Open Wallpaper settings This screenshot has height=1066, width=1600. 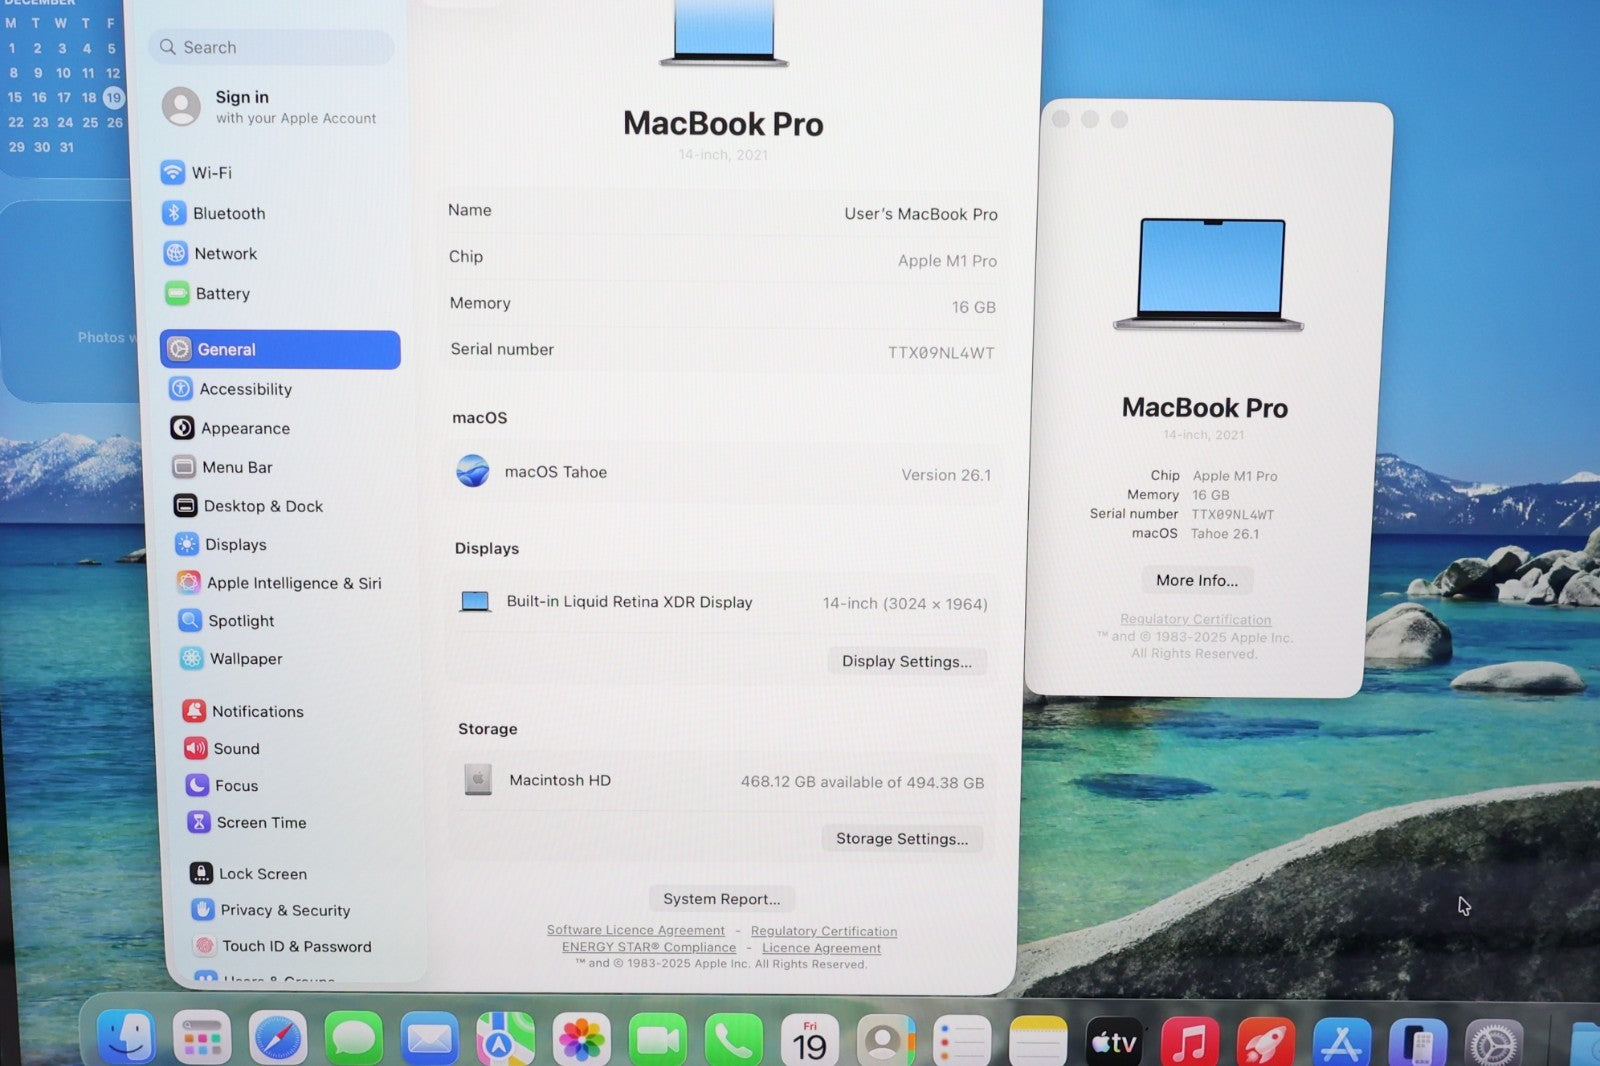245,659
